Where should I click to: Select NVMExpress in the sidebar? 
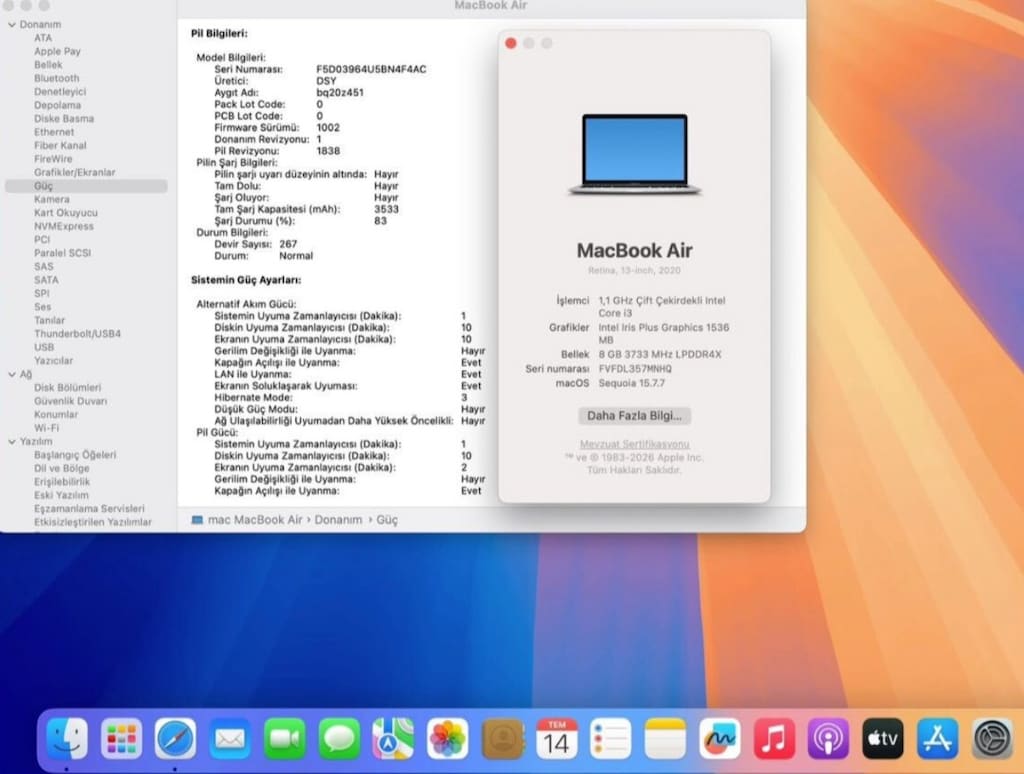point(64,226)
